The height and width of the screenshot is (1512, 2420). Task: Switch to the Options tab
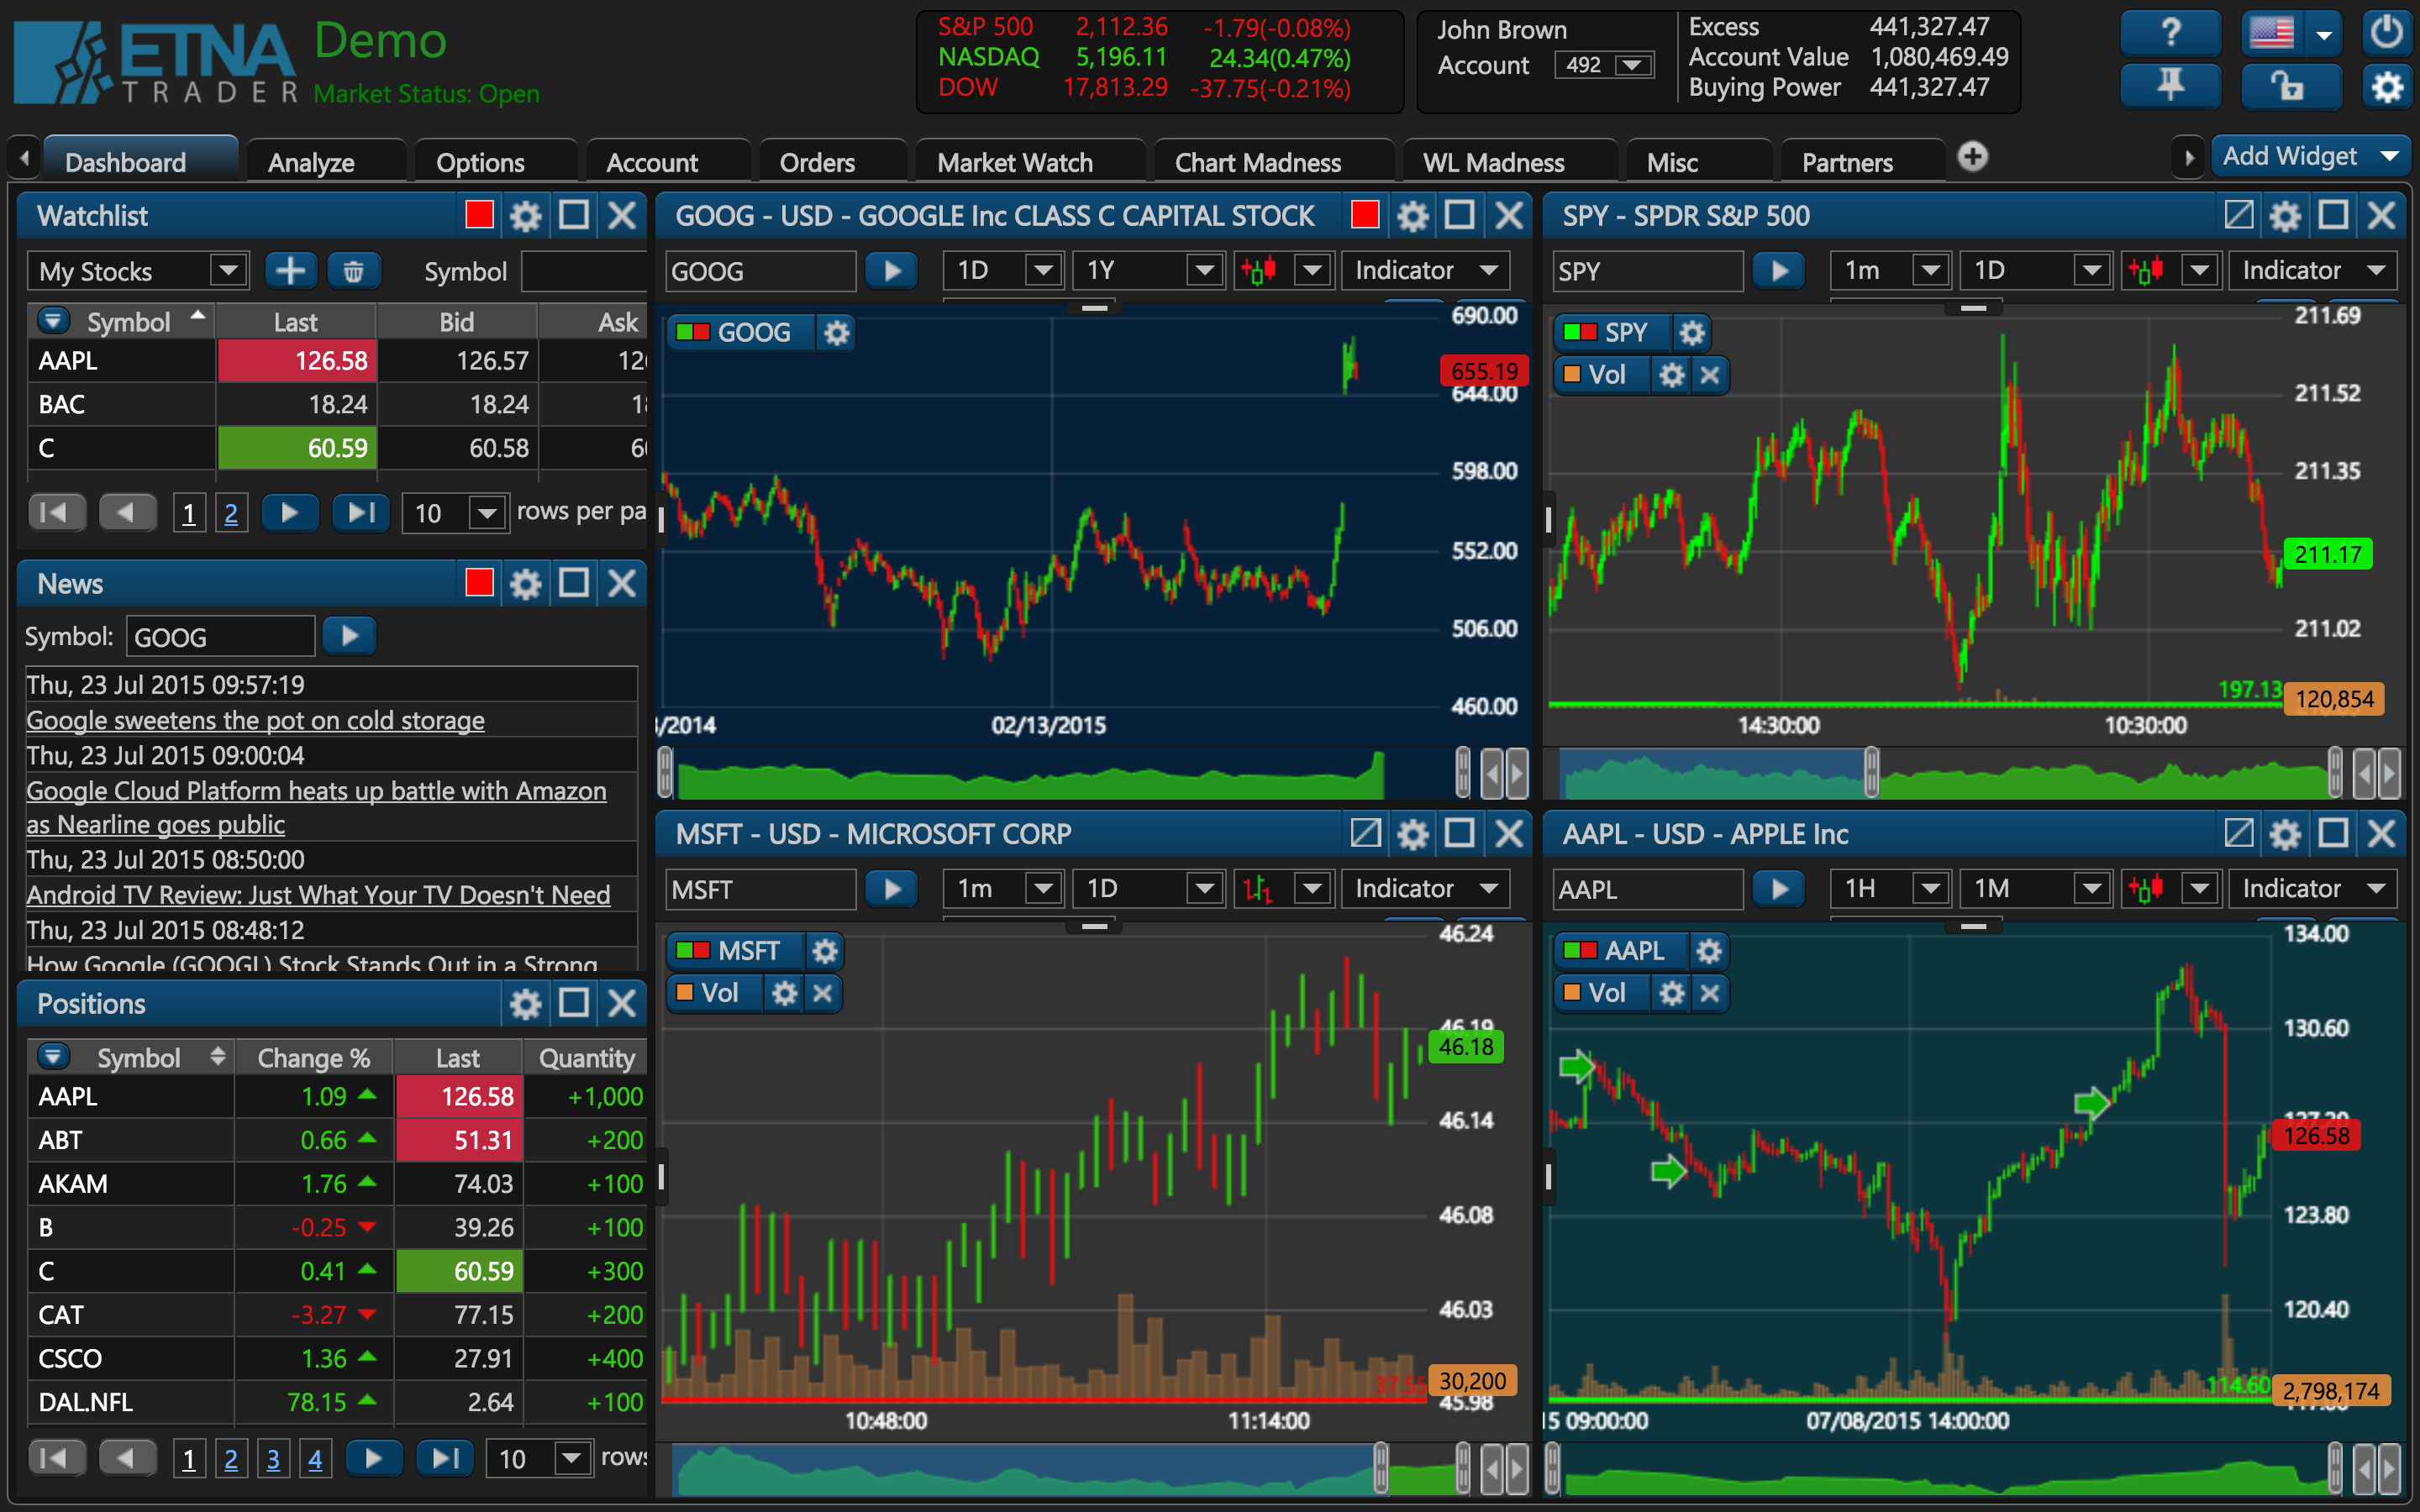pos(480,162)
